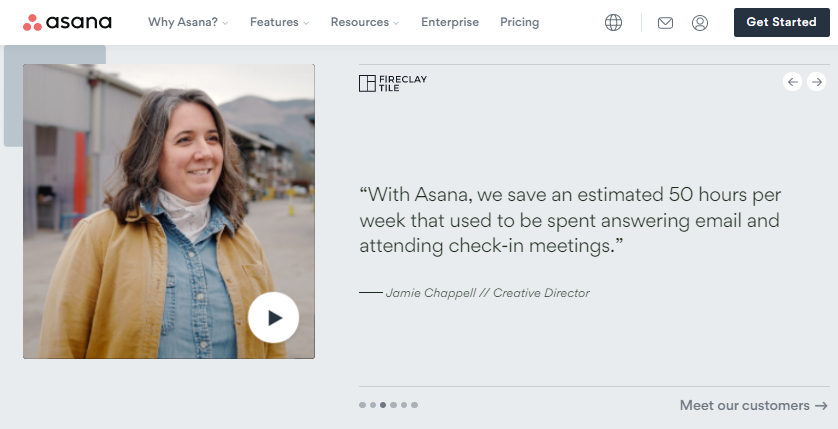
Task: Select the first carousel dot
Action: [362, 405]
